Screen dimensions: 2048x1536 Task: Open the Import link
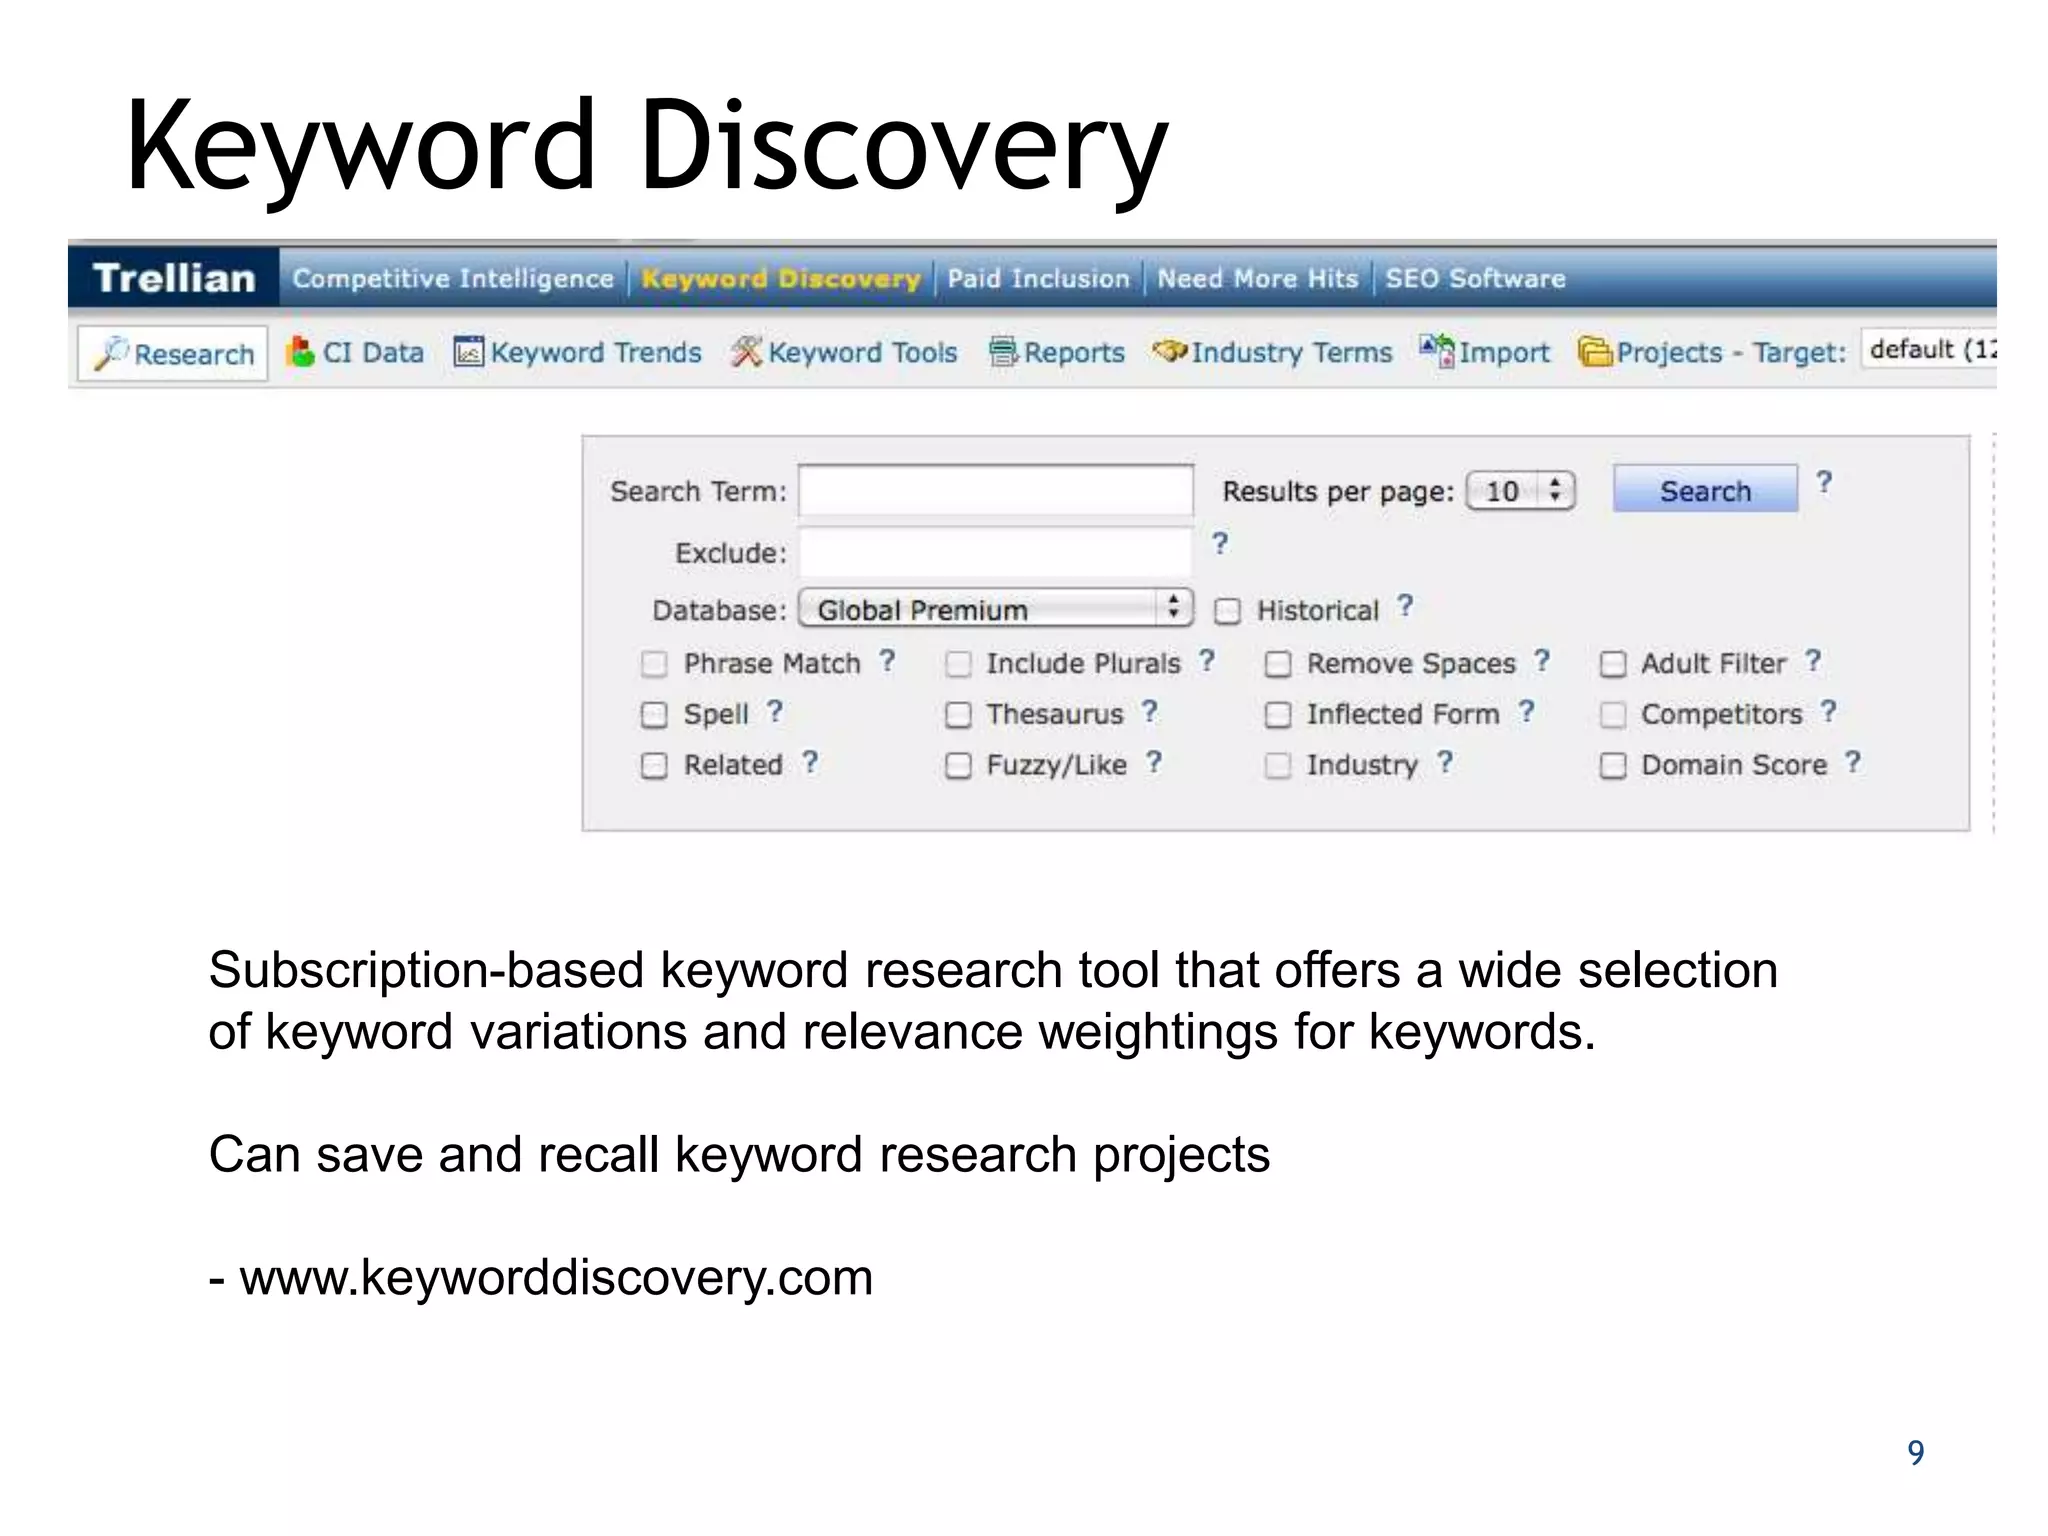[x=1504, y=352]
